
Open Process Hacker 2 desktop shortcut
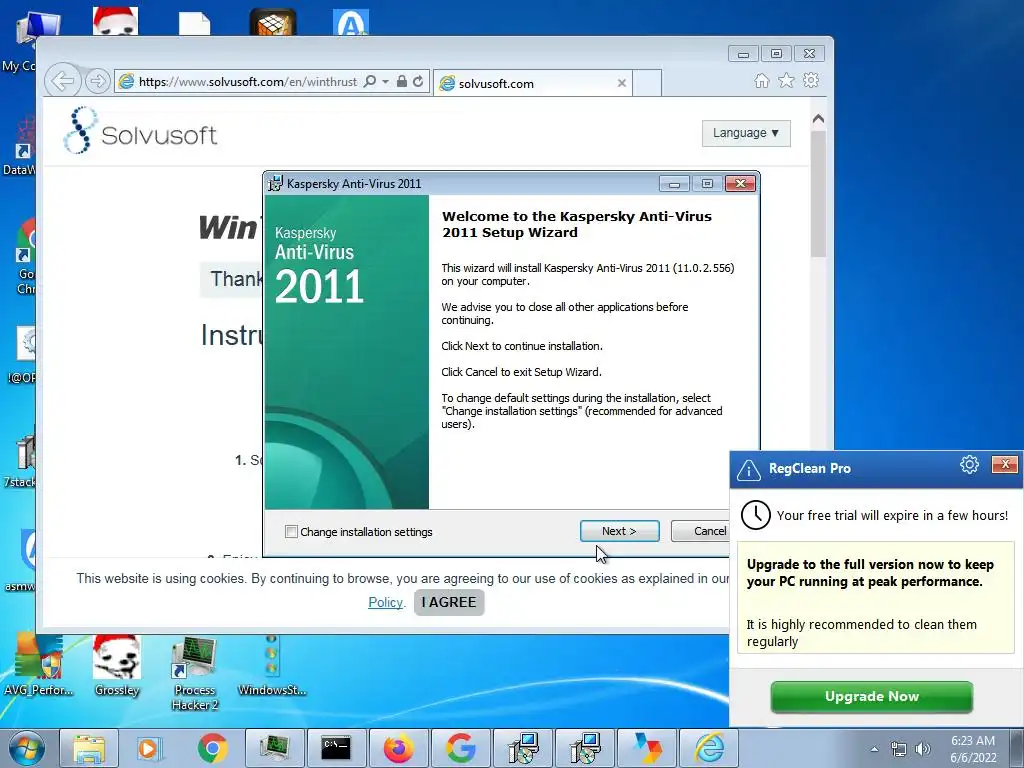195,674
